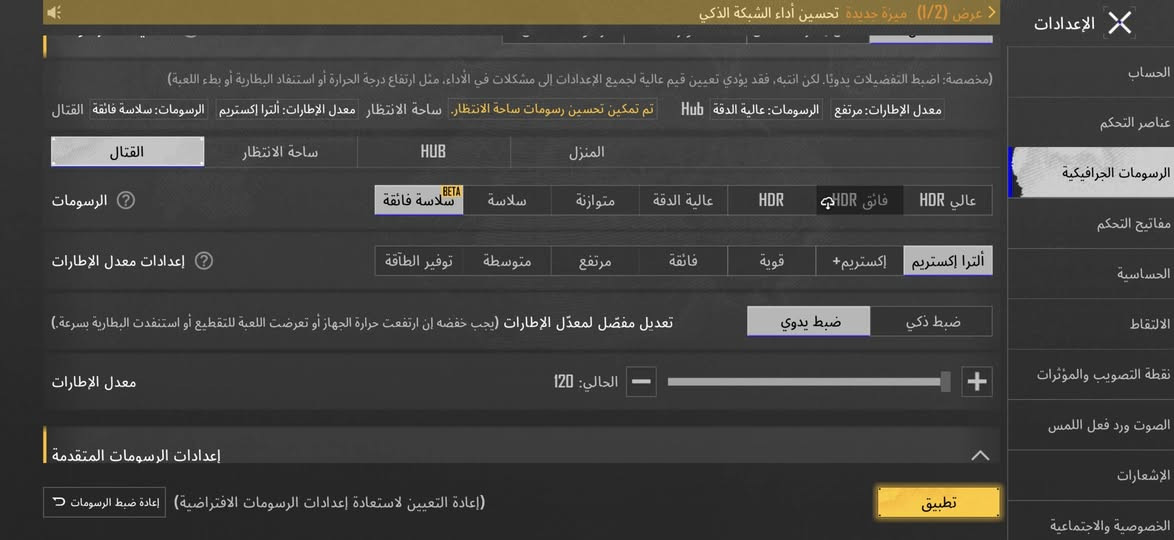Click the frame rate slider track
Viewport: 1174px width, 540px height.
click(x=809, y=381)
